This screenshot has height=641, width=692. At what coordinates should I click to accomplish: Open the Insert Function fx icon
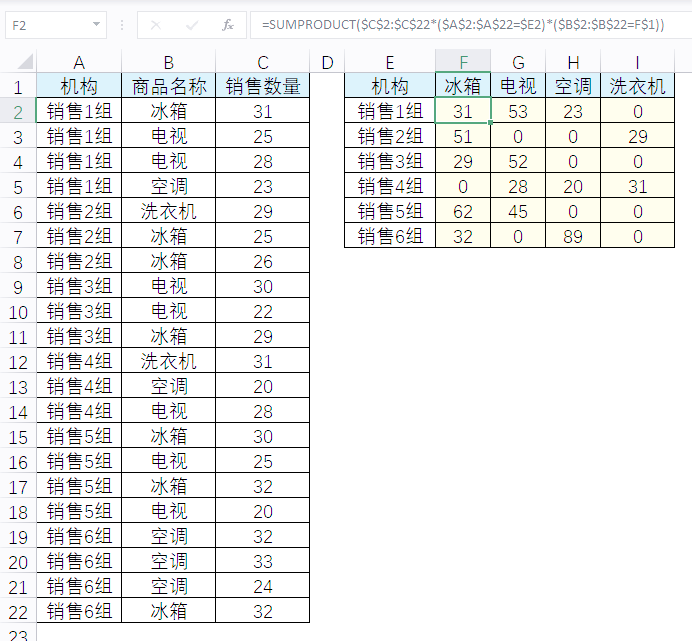(228, 25)
